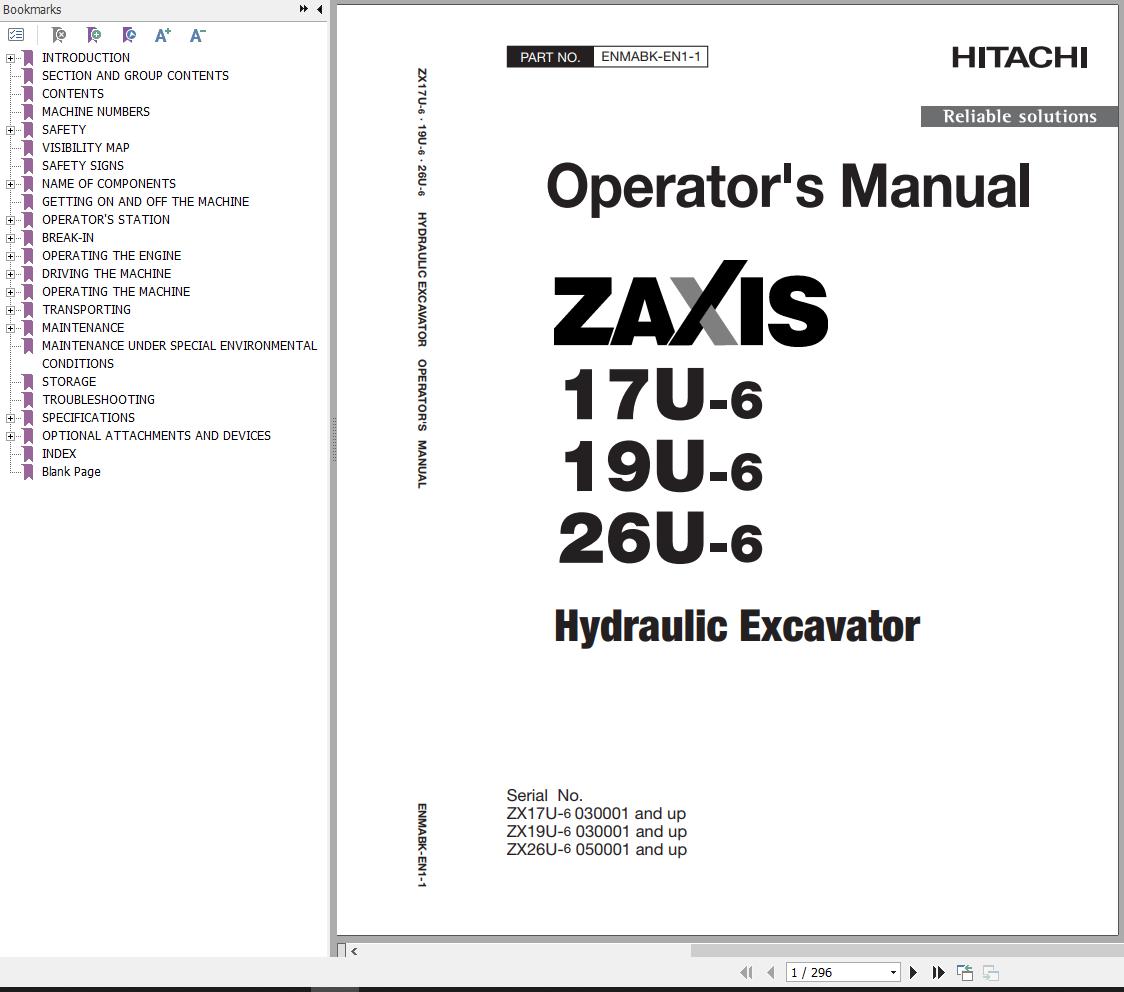Expand the OPERATING THE MACHINE bookmark
This screenshot has height=992, width=1124.
coord(10,292)
